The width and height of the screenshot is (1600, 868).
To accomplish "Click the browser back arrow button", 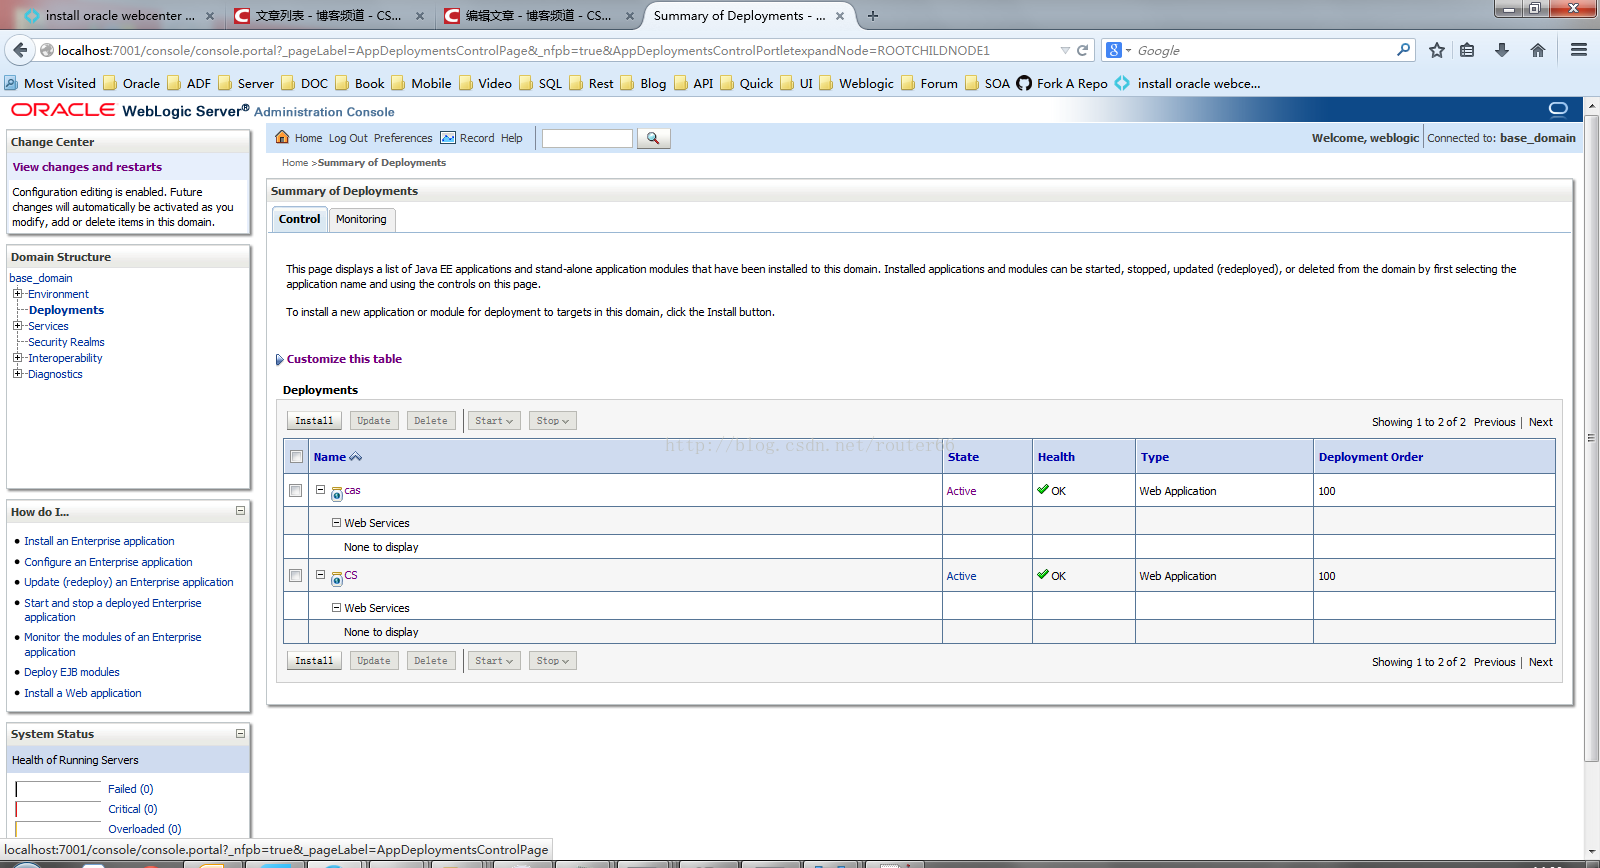I will click(x=20, y=50).
